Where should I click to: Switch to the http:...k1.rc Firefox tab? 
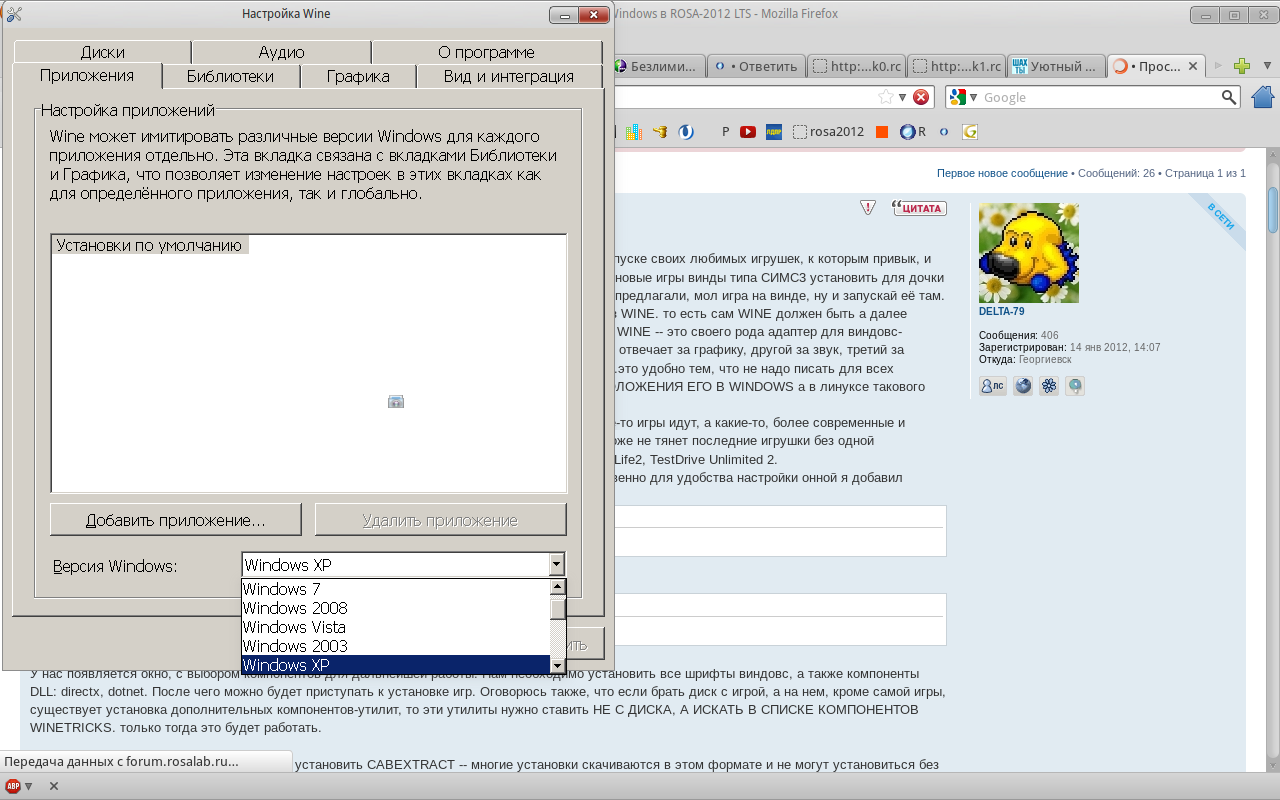[957, 67]
